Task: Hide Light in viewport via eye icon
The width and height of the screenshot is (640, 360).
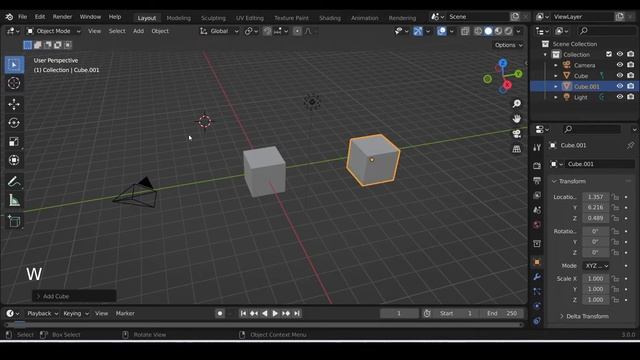Action: click(620, 97)
